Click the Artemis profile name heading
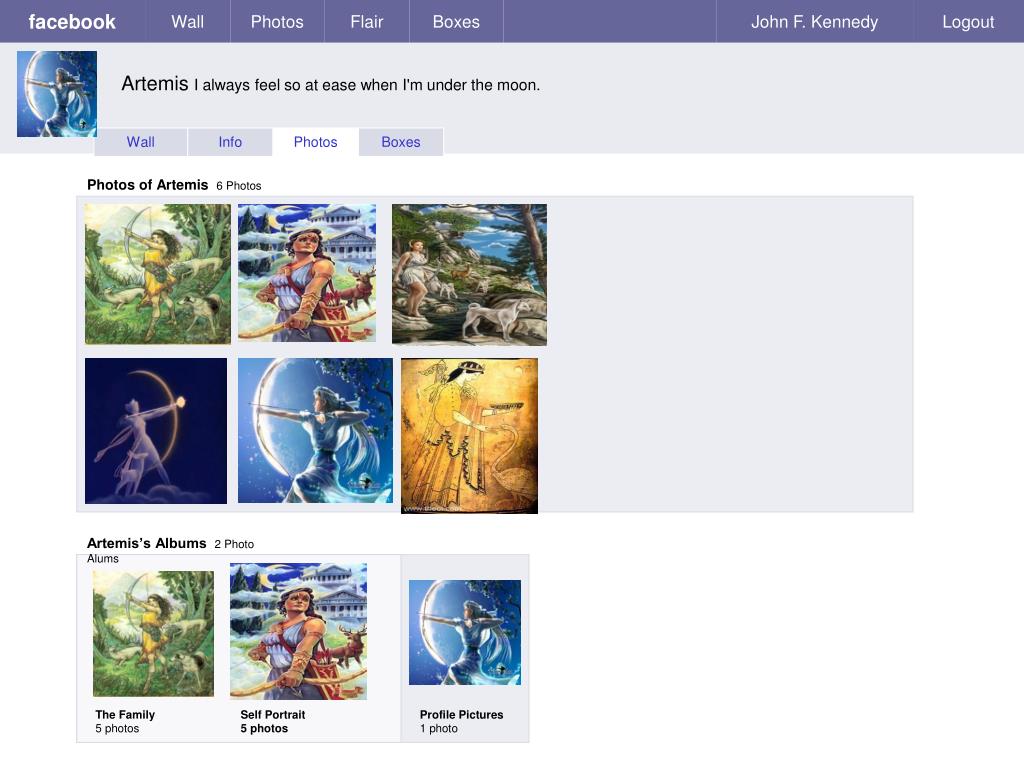The image size is (1024, 768). pyautogui.click(x=155, y=84)
